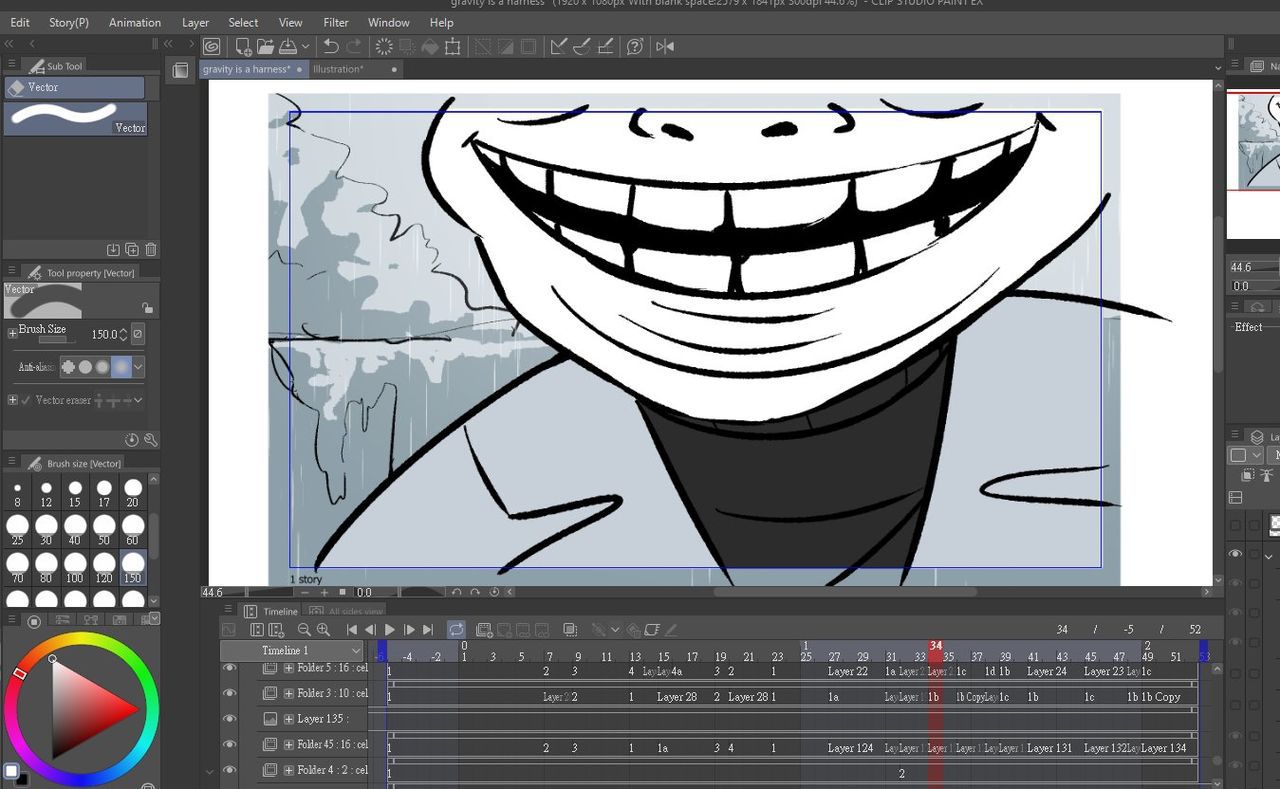This screenshot has height=789, width=1280.
Task: Open CLIP STUDIO launcher icon in toolbar
Action: click(211, 46)
